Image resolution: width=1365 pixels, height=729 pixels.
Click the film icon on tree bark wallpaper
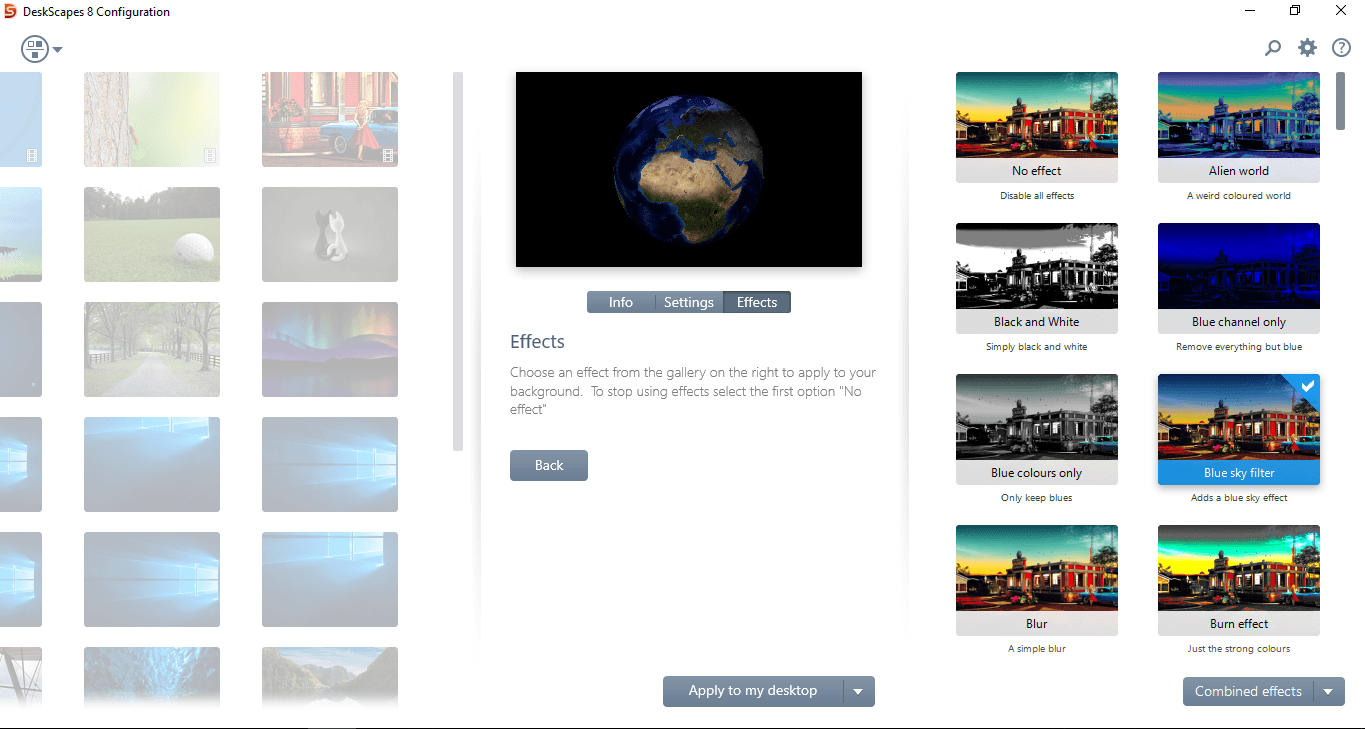[x=210, y=155]
